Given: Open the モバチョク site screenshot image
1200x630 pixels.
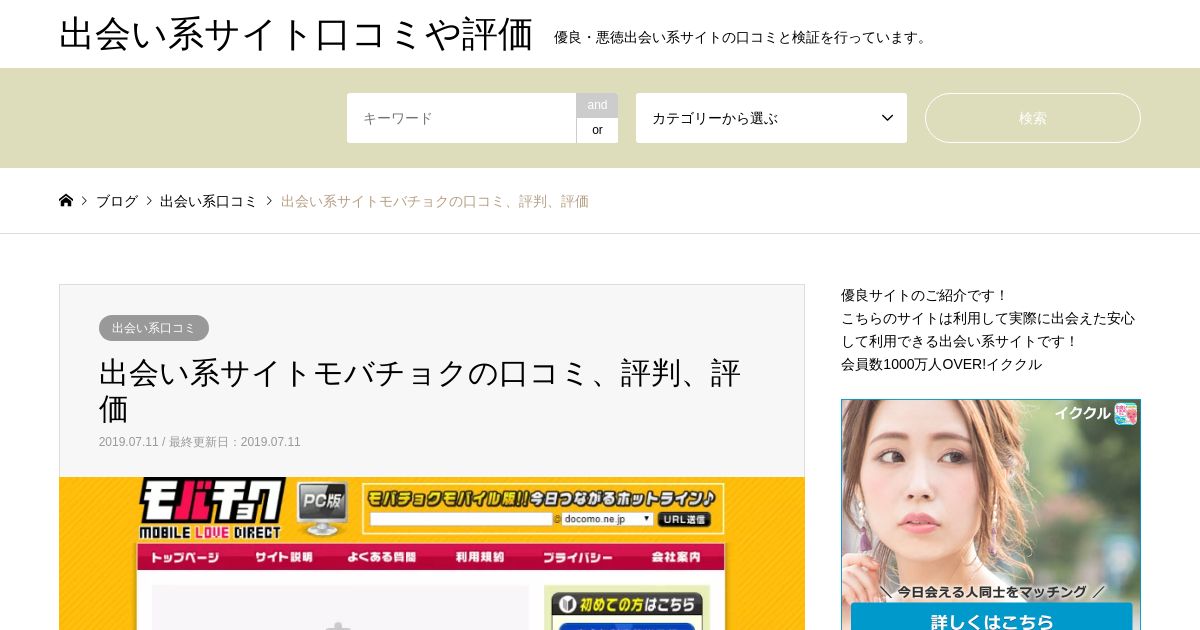Looking at the screenshot, I should (432, 553).
